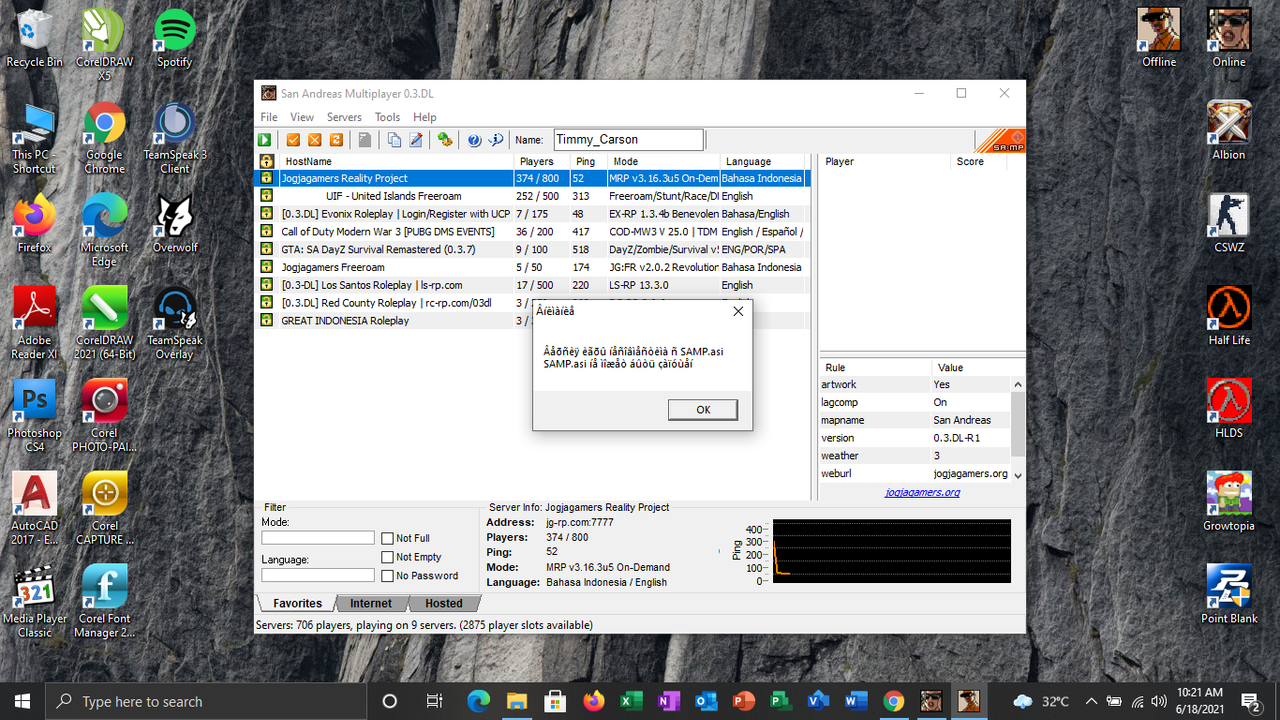Image resolution: width=1280 pixels, height=720 pixels.
Task: Click the Language filter input field
Action: point(317,575)
